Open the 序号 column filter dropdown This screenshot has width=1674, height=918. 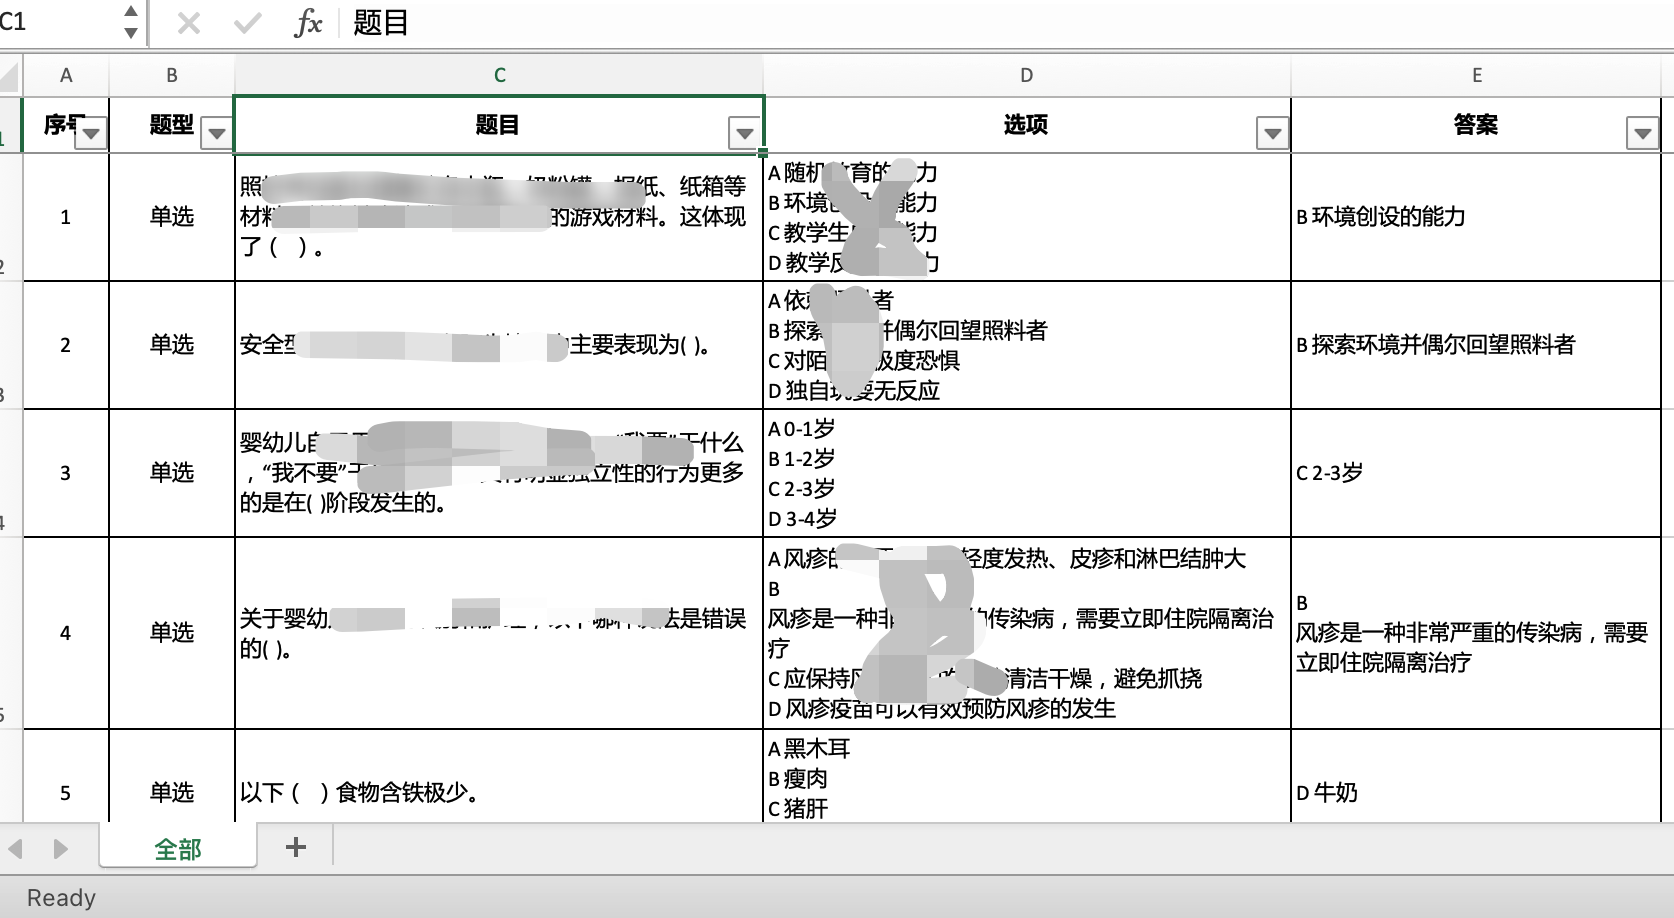point(89,132)
